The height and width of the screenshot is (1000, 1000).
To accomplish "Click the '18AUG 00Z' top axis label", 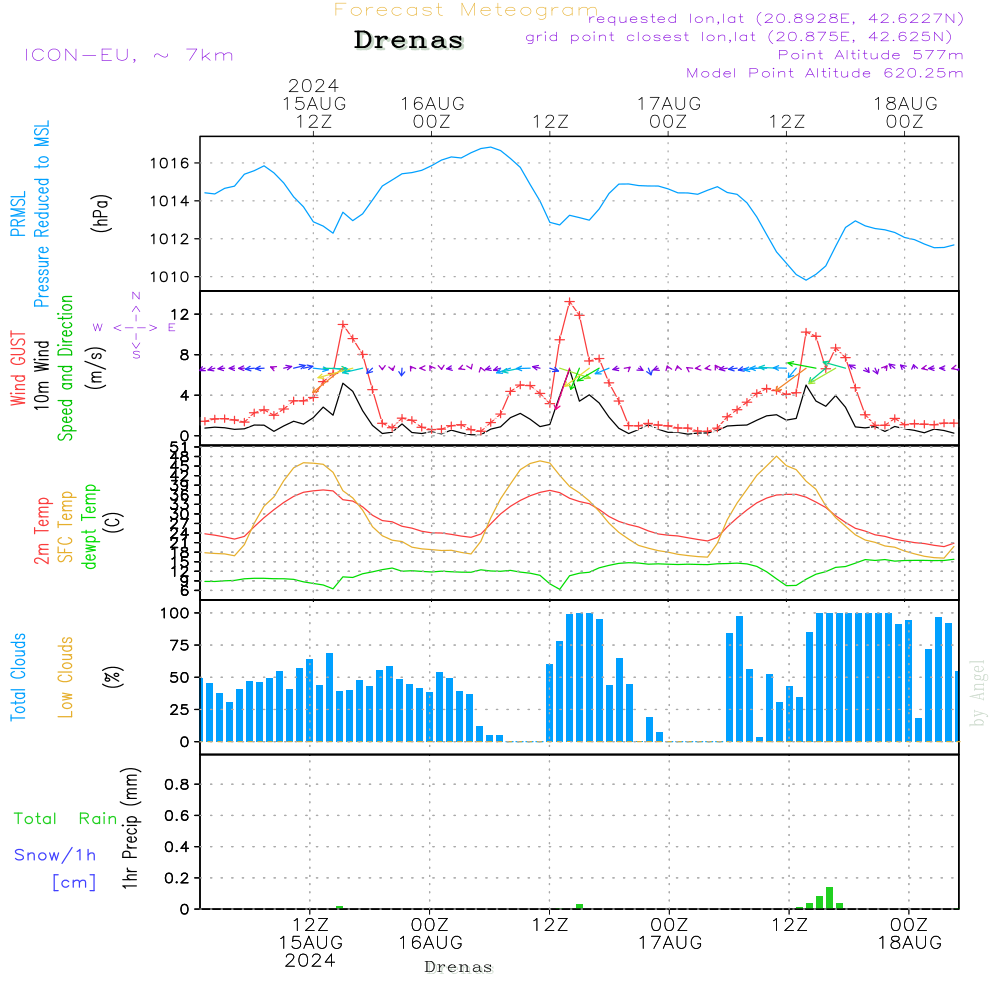I will (905, 113).
